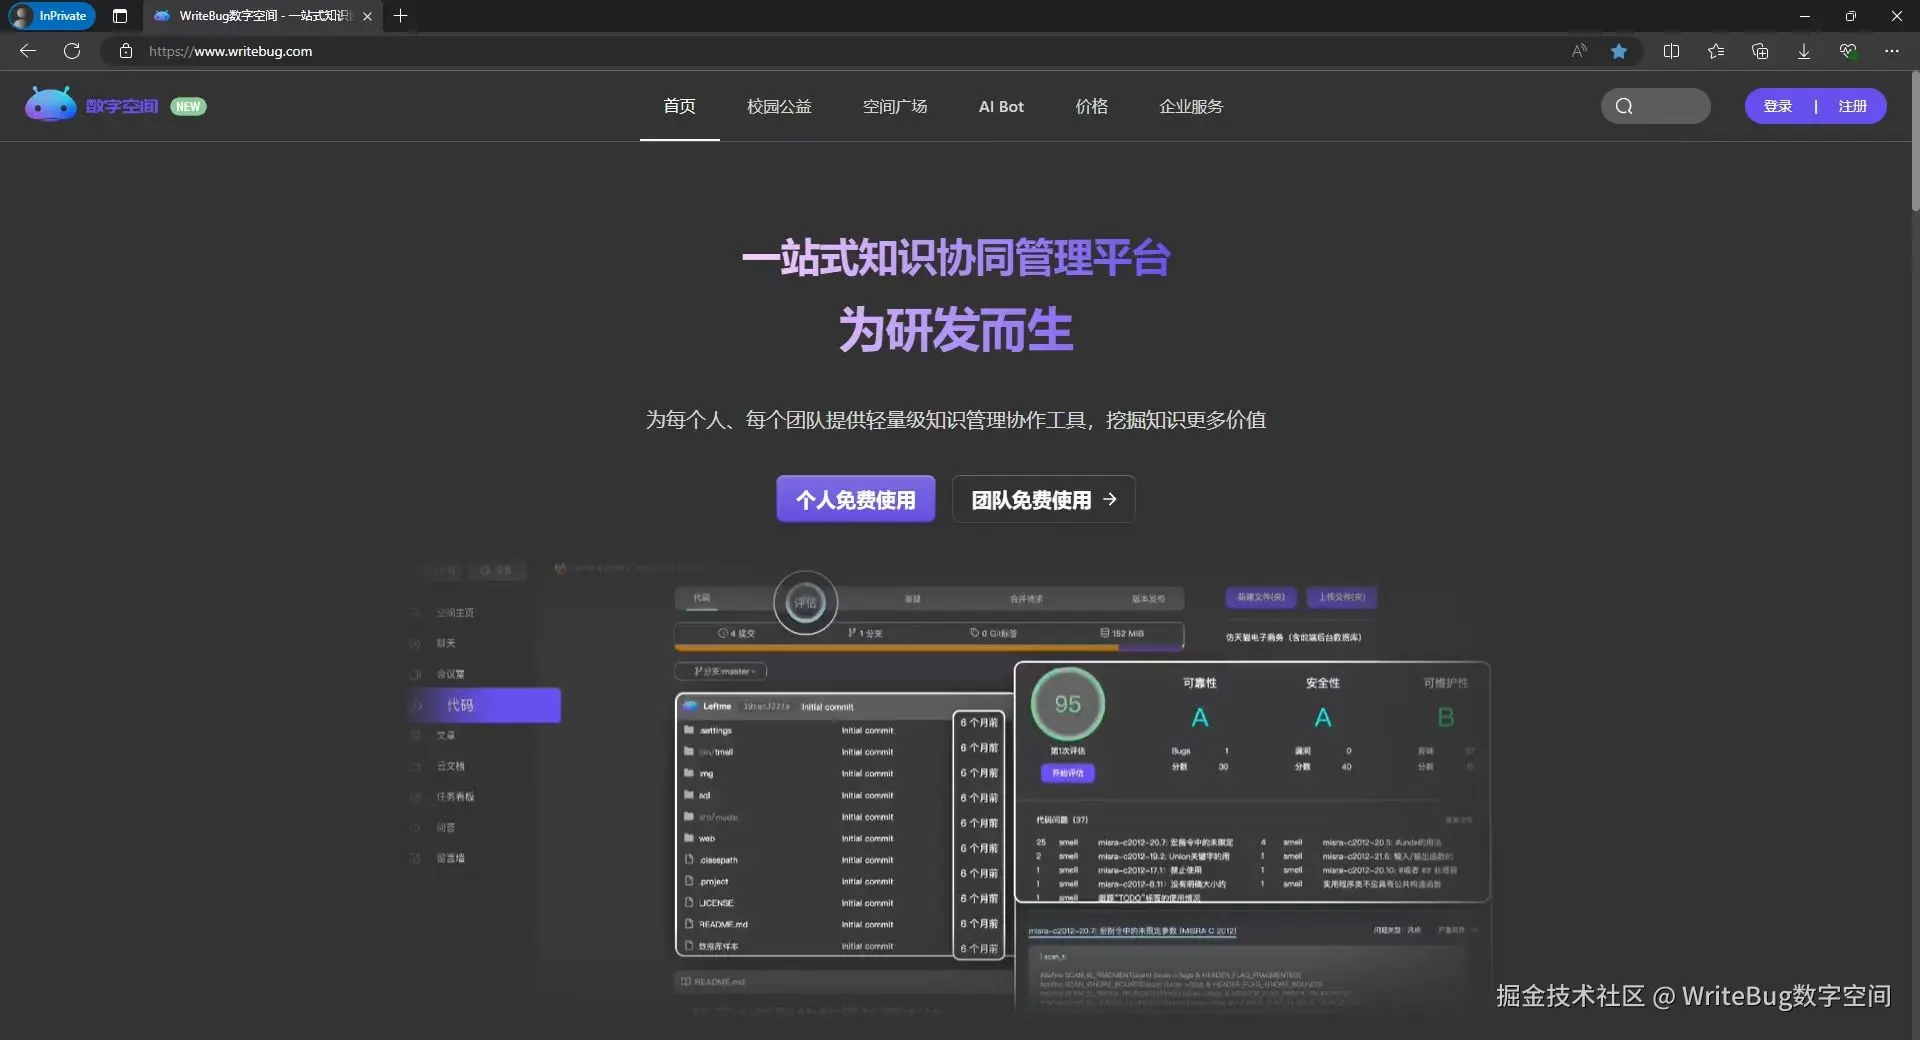The width and height of the screenshot is (1920, 1040).
Task: Open the 聊天 section in the sidebar
Action: click(447, 643)
